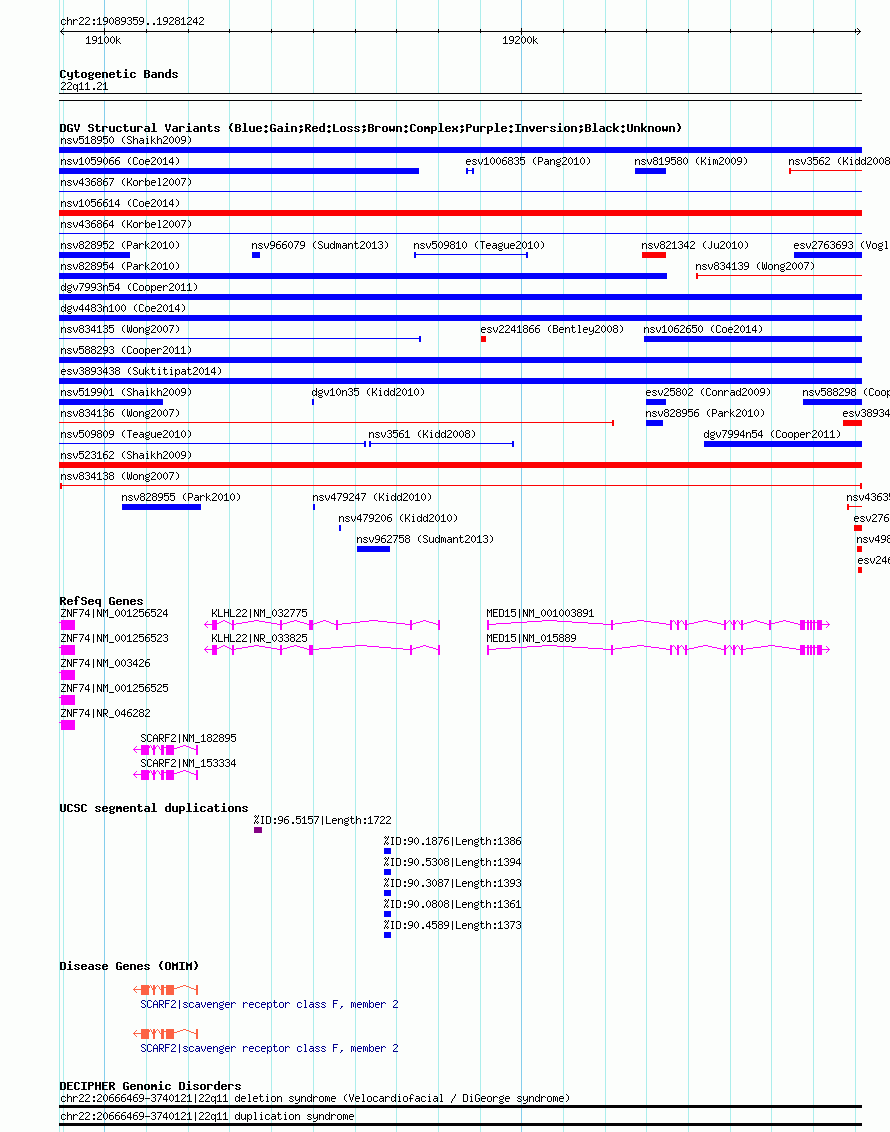The width and height of the screenshot is (890, 1132).
Task: Open variant nsv479247 (Kidd2010)
Action: (372, 496)
